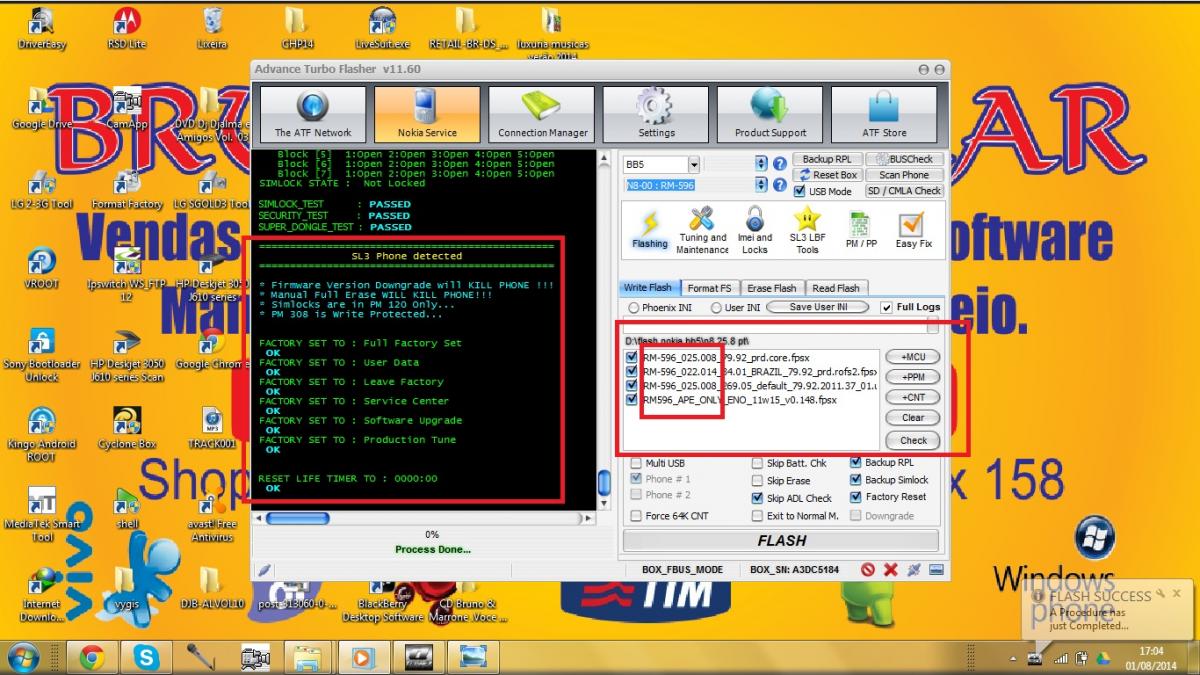
Task: Open Connection Manager
Action: (542, 114)
